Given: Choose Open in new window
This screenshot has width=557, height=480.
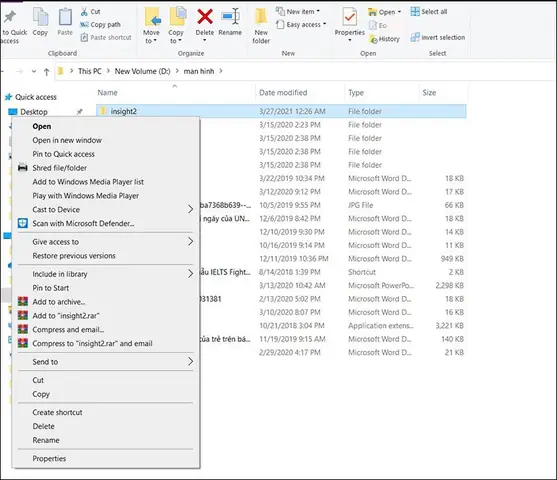Looking at the screenshot, I should pos(67,140).
